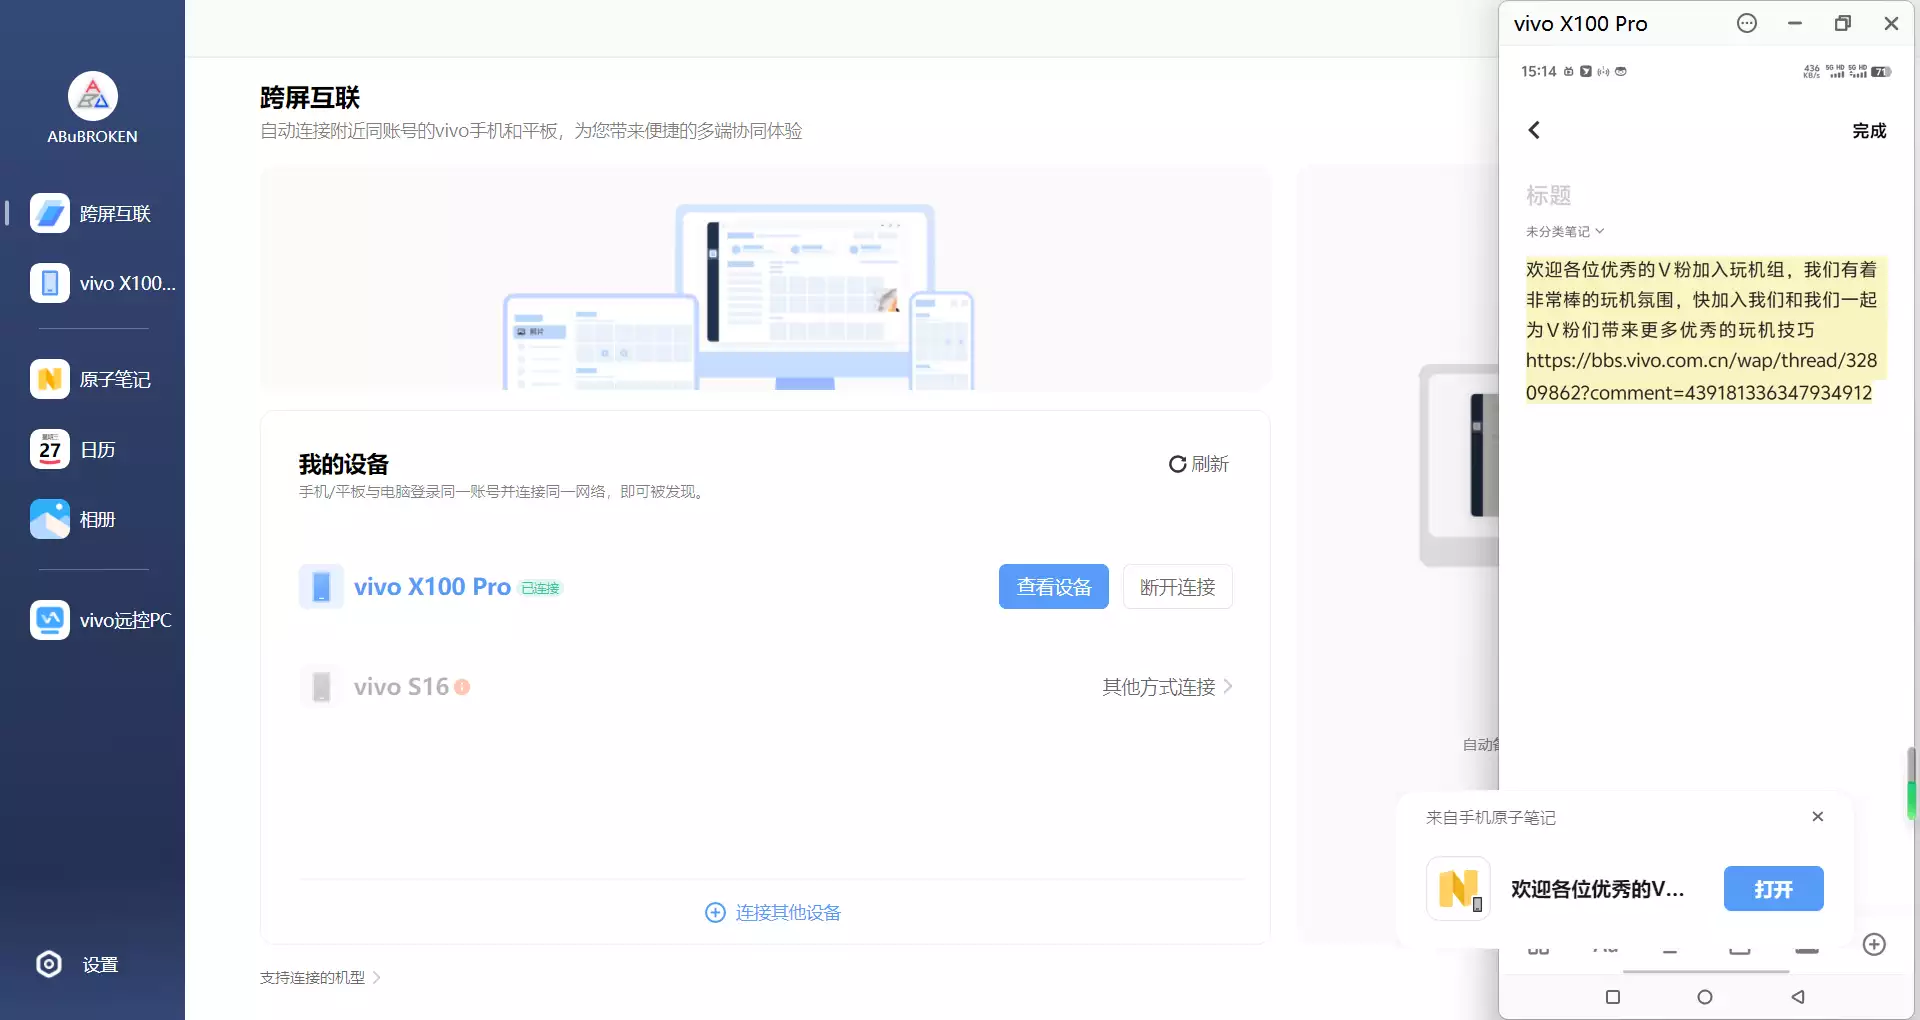
Task: Restore the vivo X100 Pro window size
Action: coord(1843,23)
